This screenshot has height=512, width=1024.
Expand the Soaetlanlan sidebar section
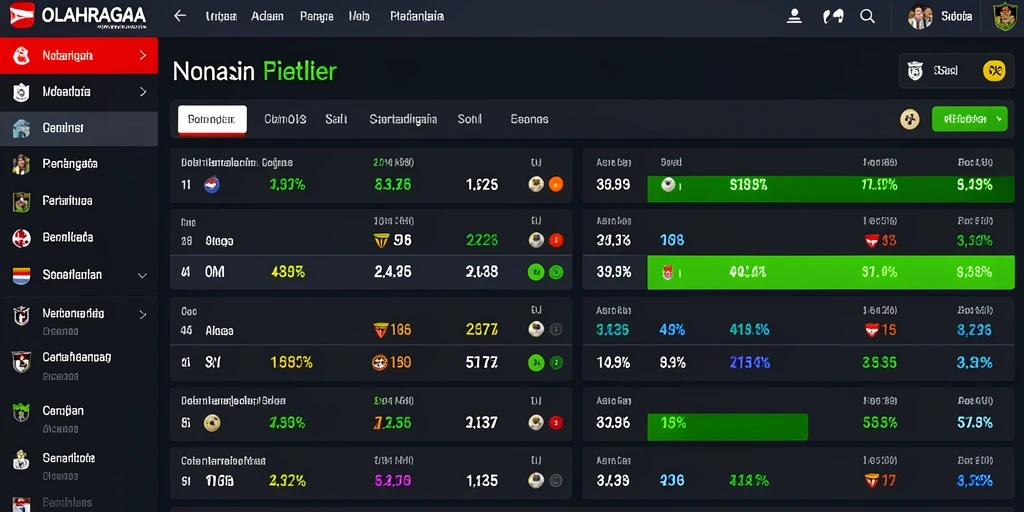point(142,275)
